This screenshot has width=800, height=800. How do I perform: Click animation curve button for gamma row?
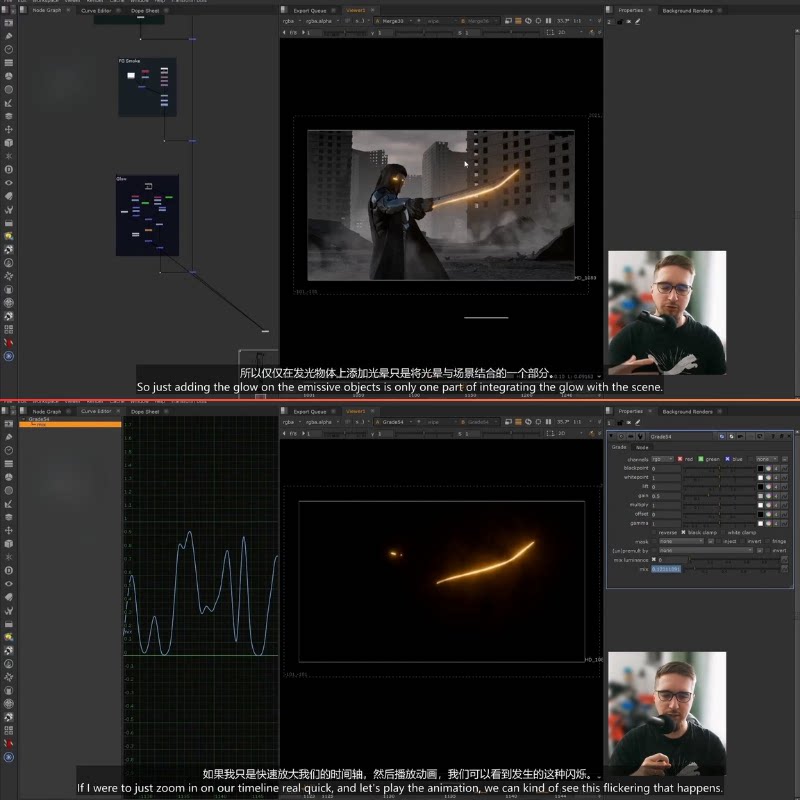pos(784,523)
